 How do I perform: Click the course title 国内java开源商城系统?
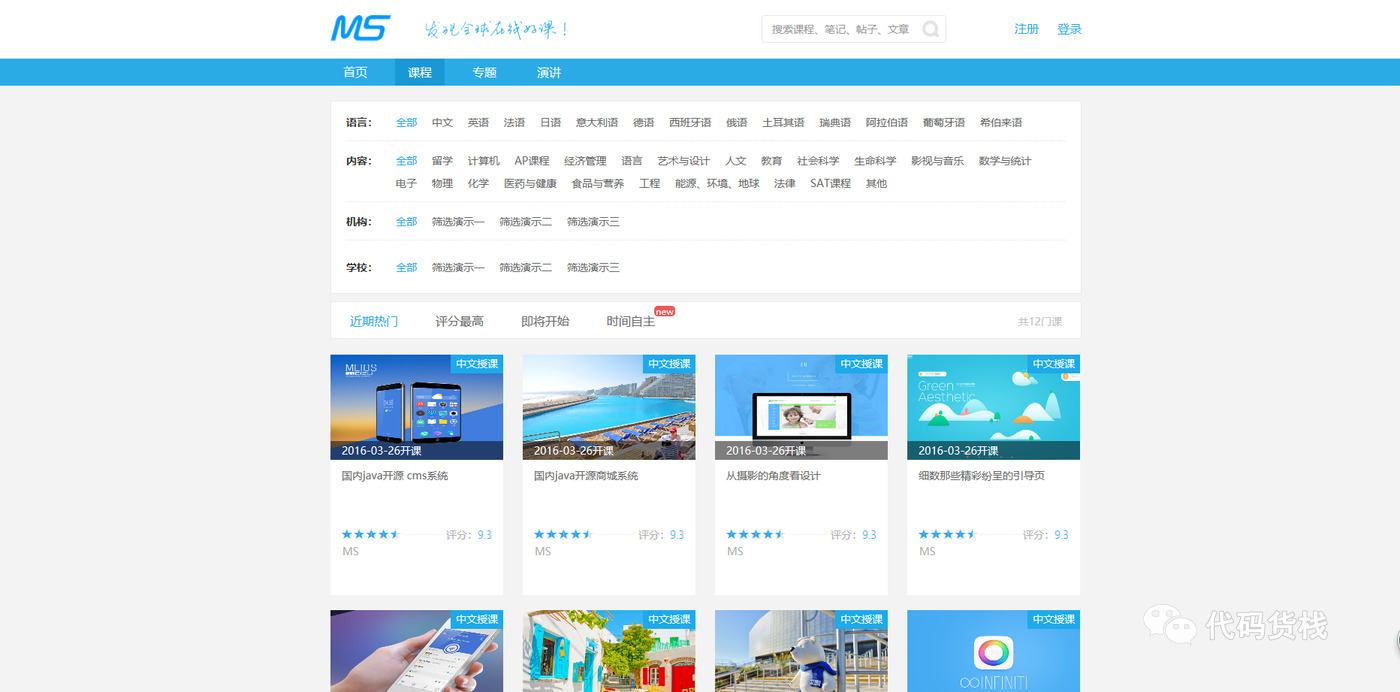coord(586,476)
